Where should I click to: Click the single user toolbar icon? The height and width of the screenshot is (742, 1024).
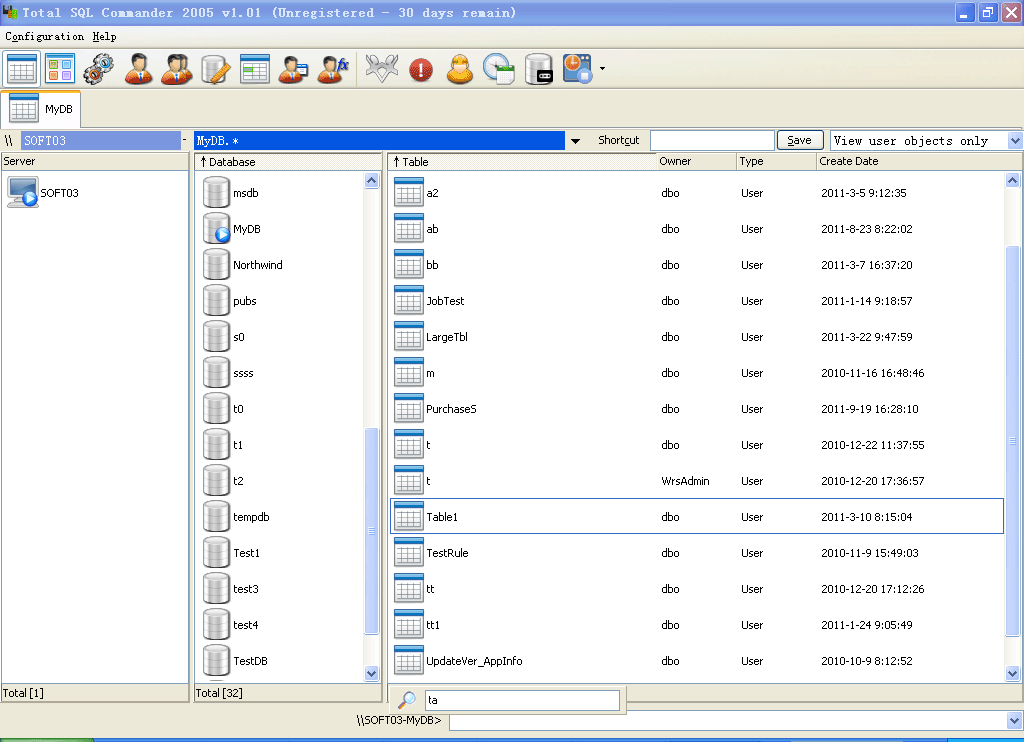point(138,69)
